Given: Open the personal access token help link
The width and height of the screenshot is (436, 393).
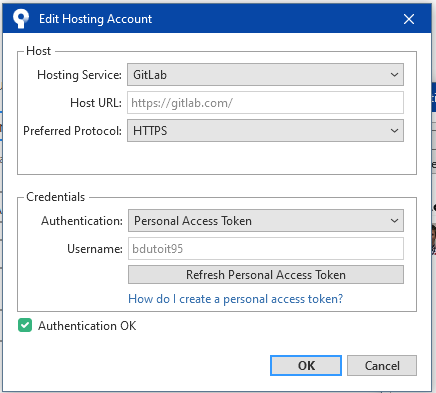Looking at the screenshot, I should coord(235,299).
